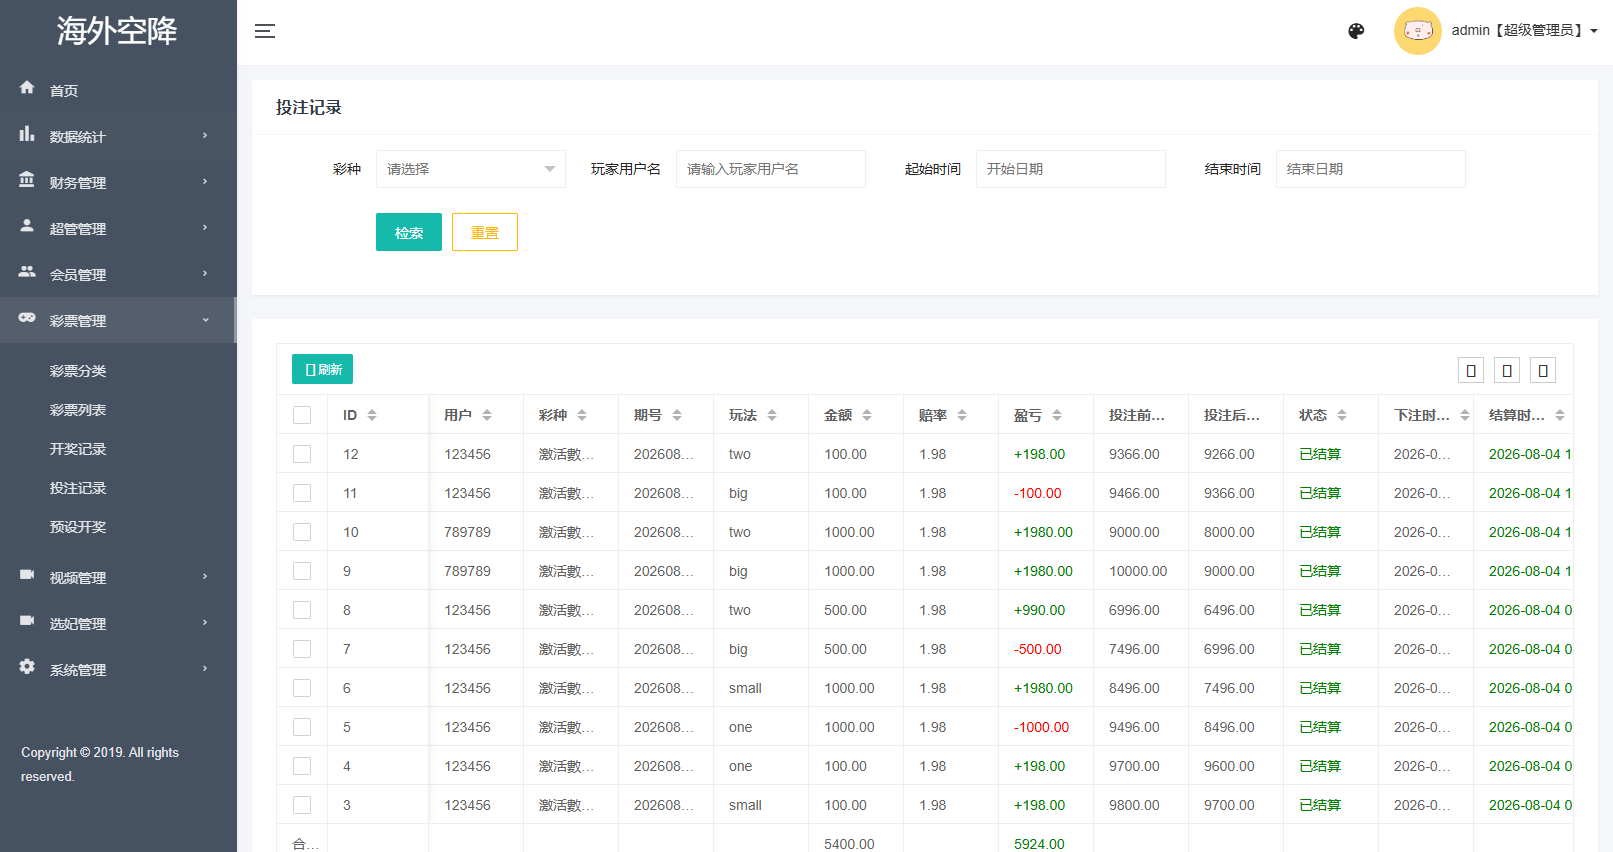The image size is (1613, 852).
Task: Click the home icon in sidebar
Action: point(27,88)
